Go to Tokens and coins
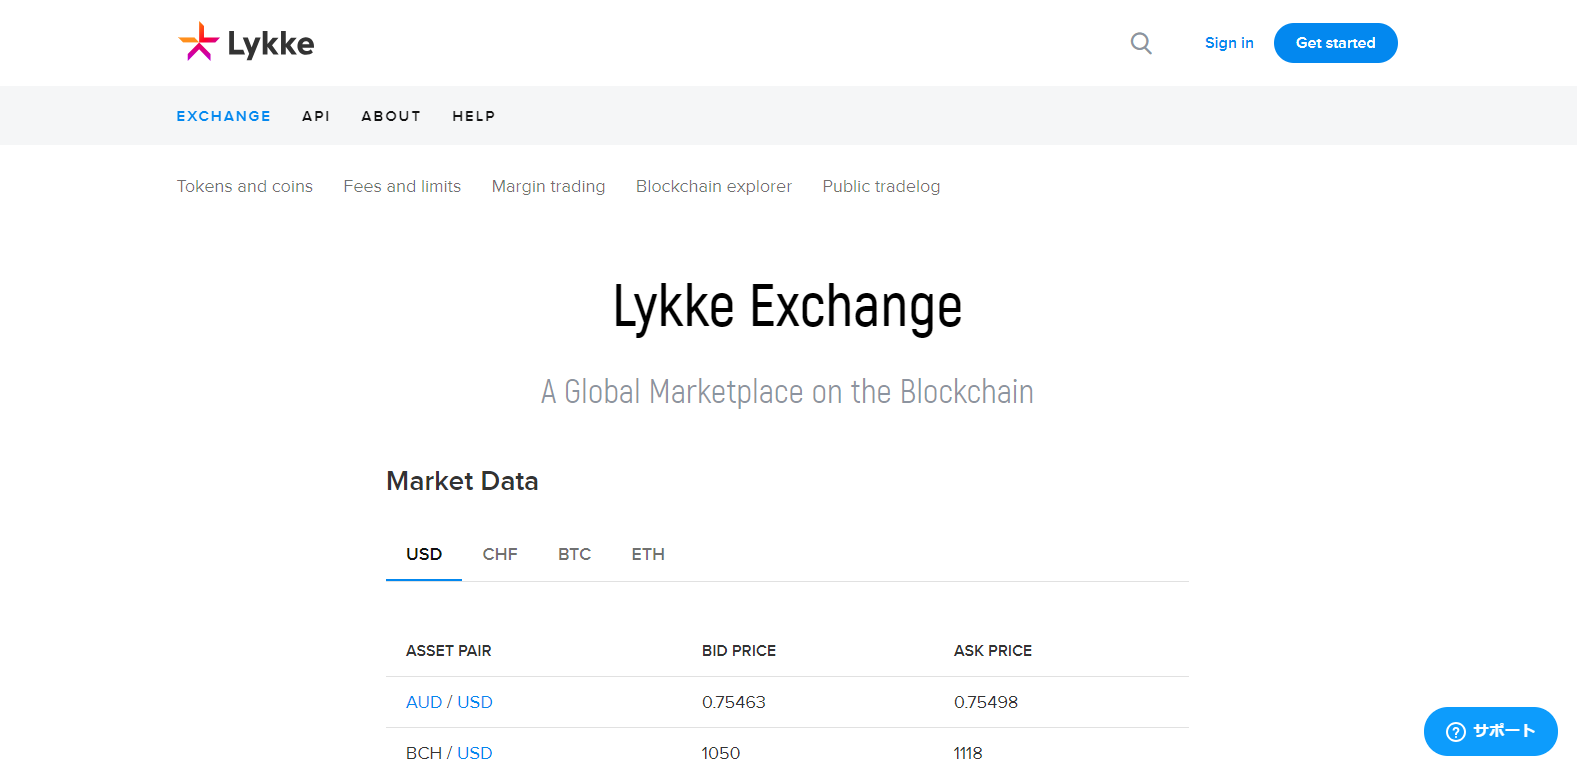1577x762 pixels. (x=245, y=186)
